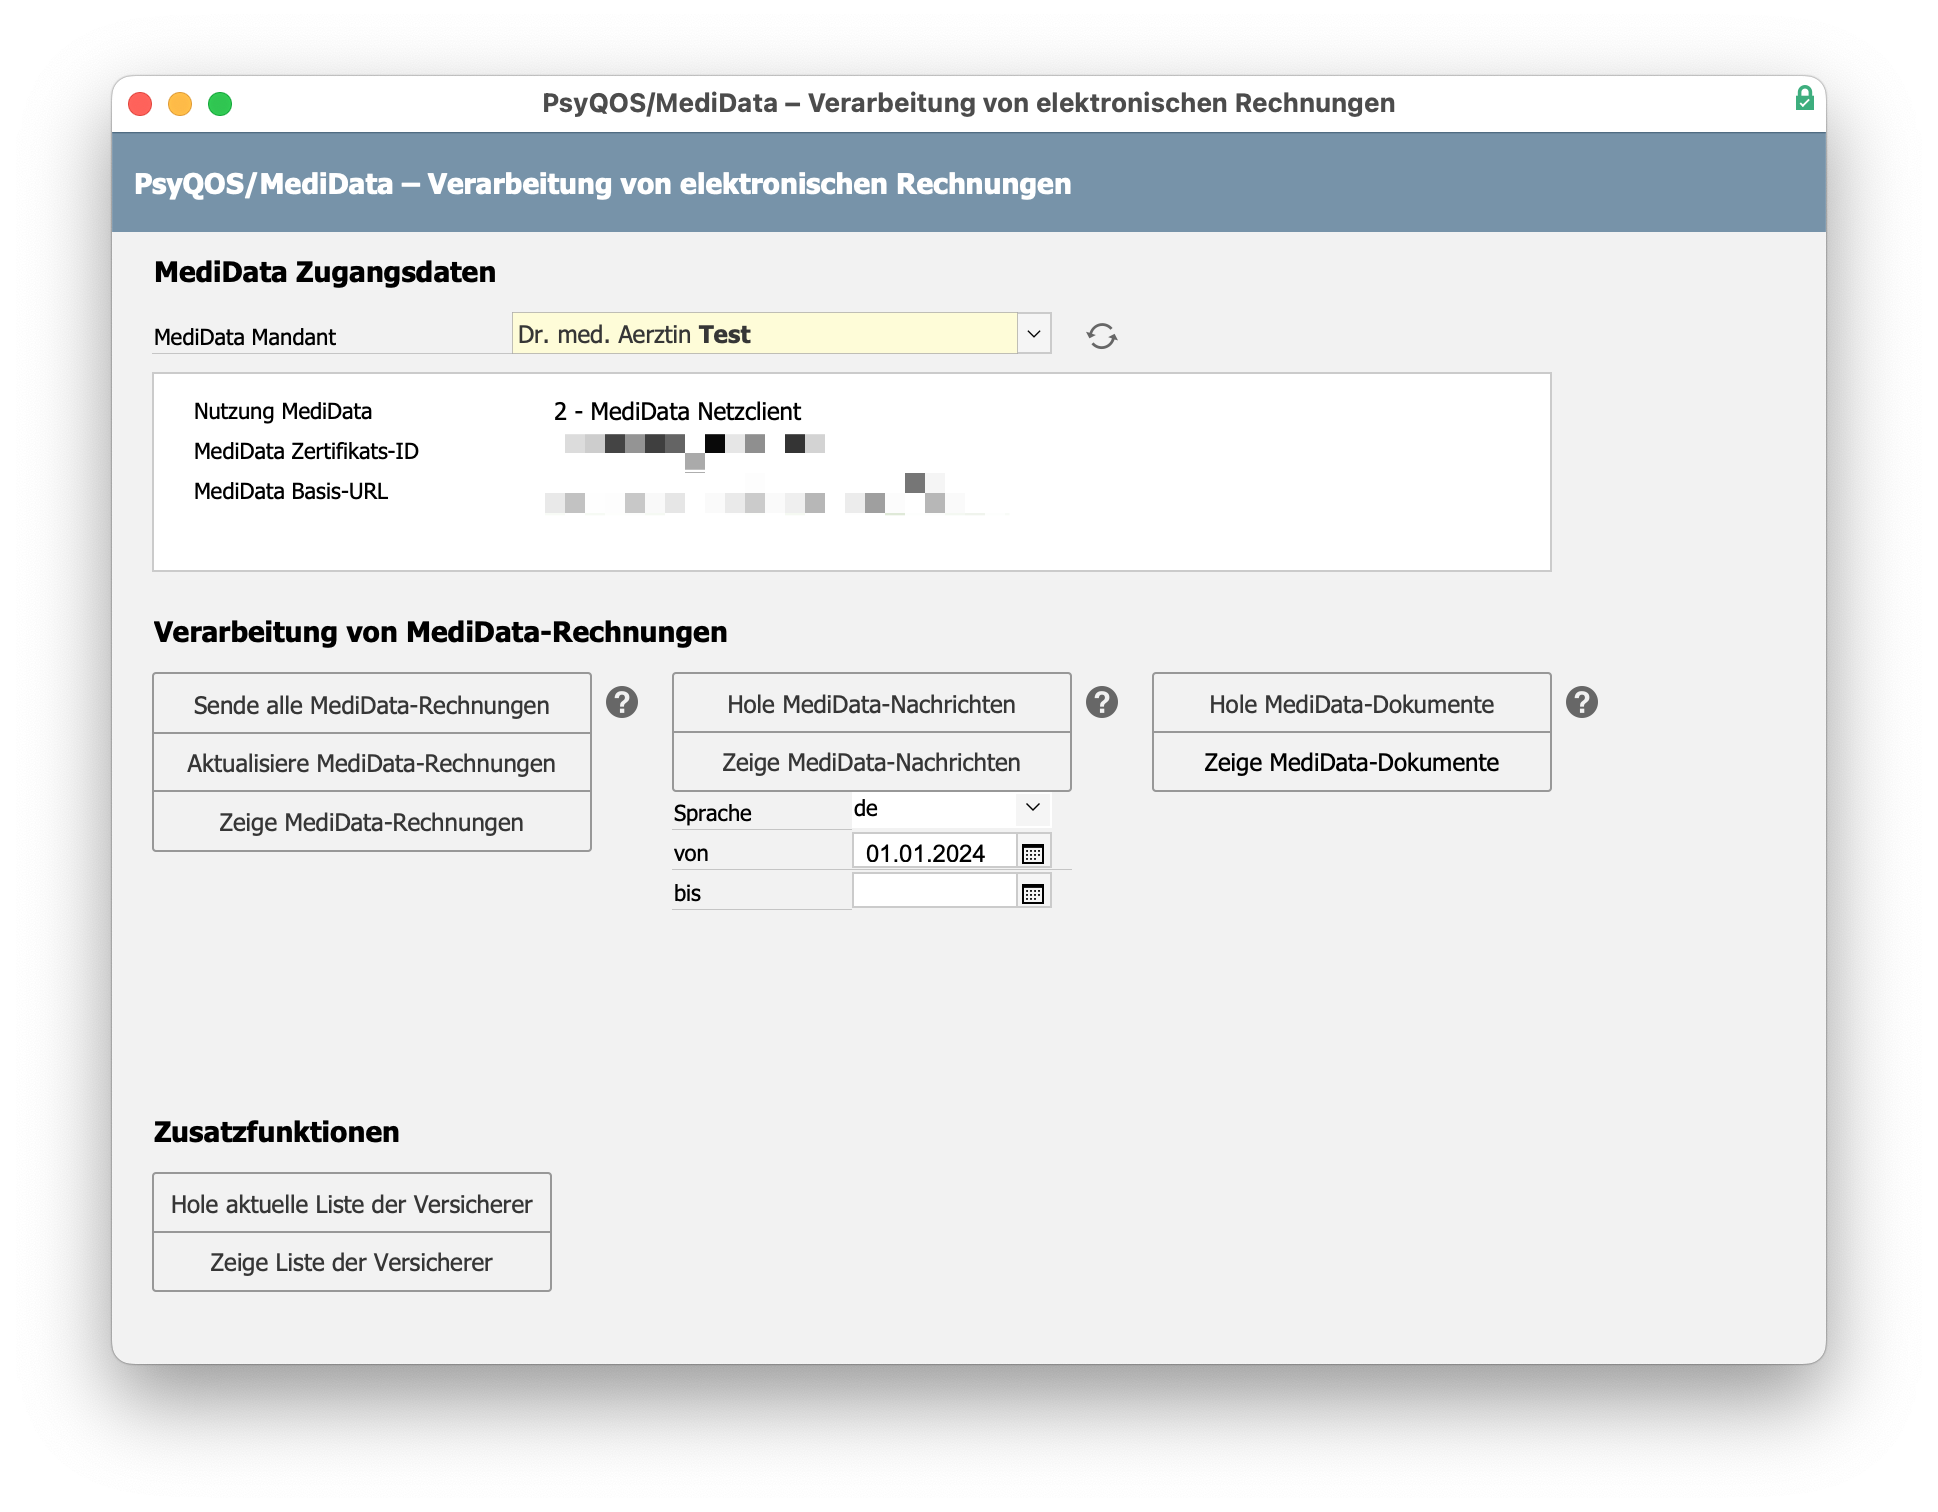Minimize the window with yellow button
The width and height of the screenshot is (1938, 1512).
pyautogui.click(x=180, y=104)
